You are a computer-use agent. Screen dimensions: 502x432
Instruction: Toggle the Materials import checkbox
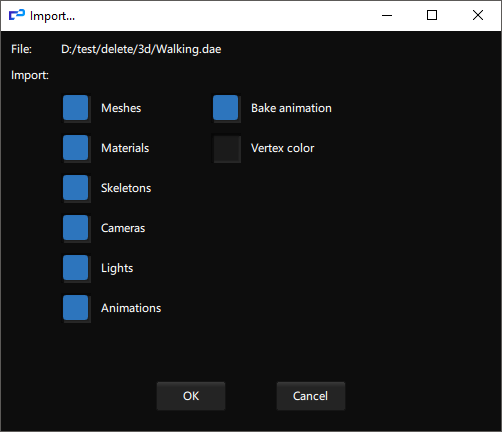76,148
